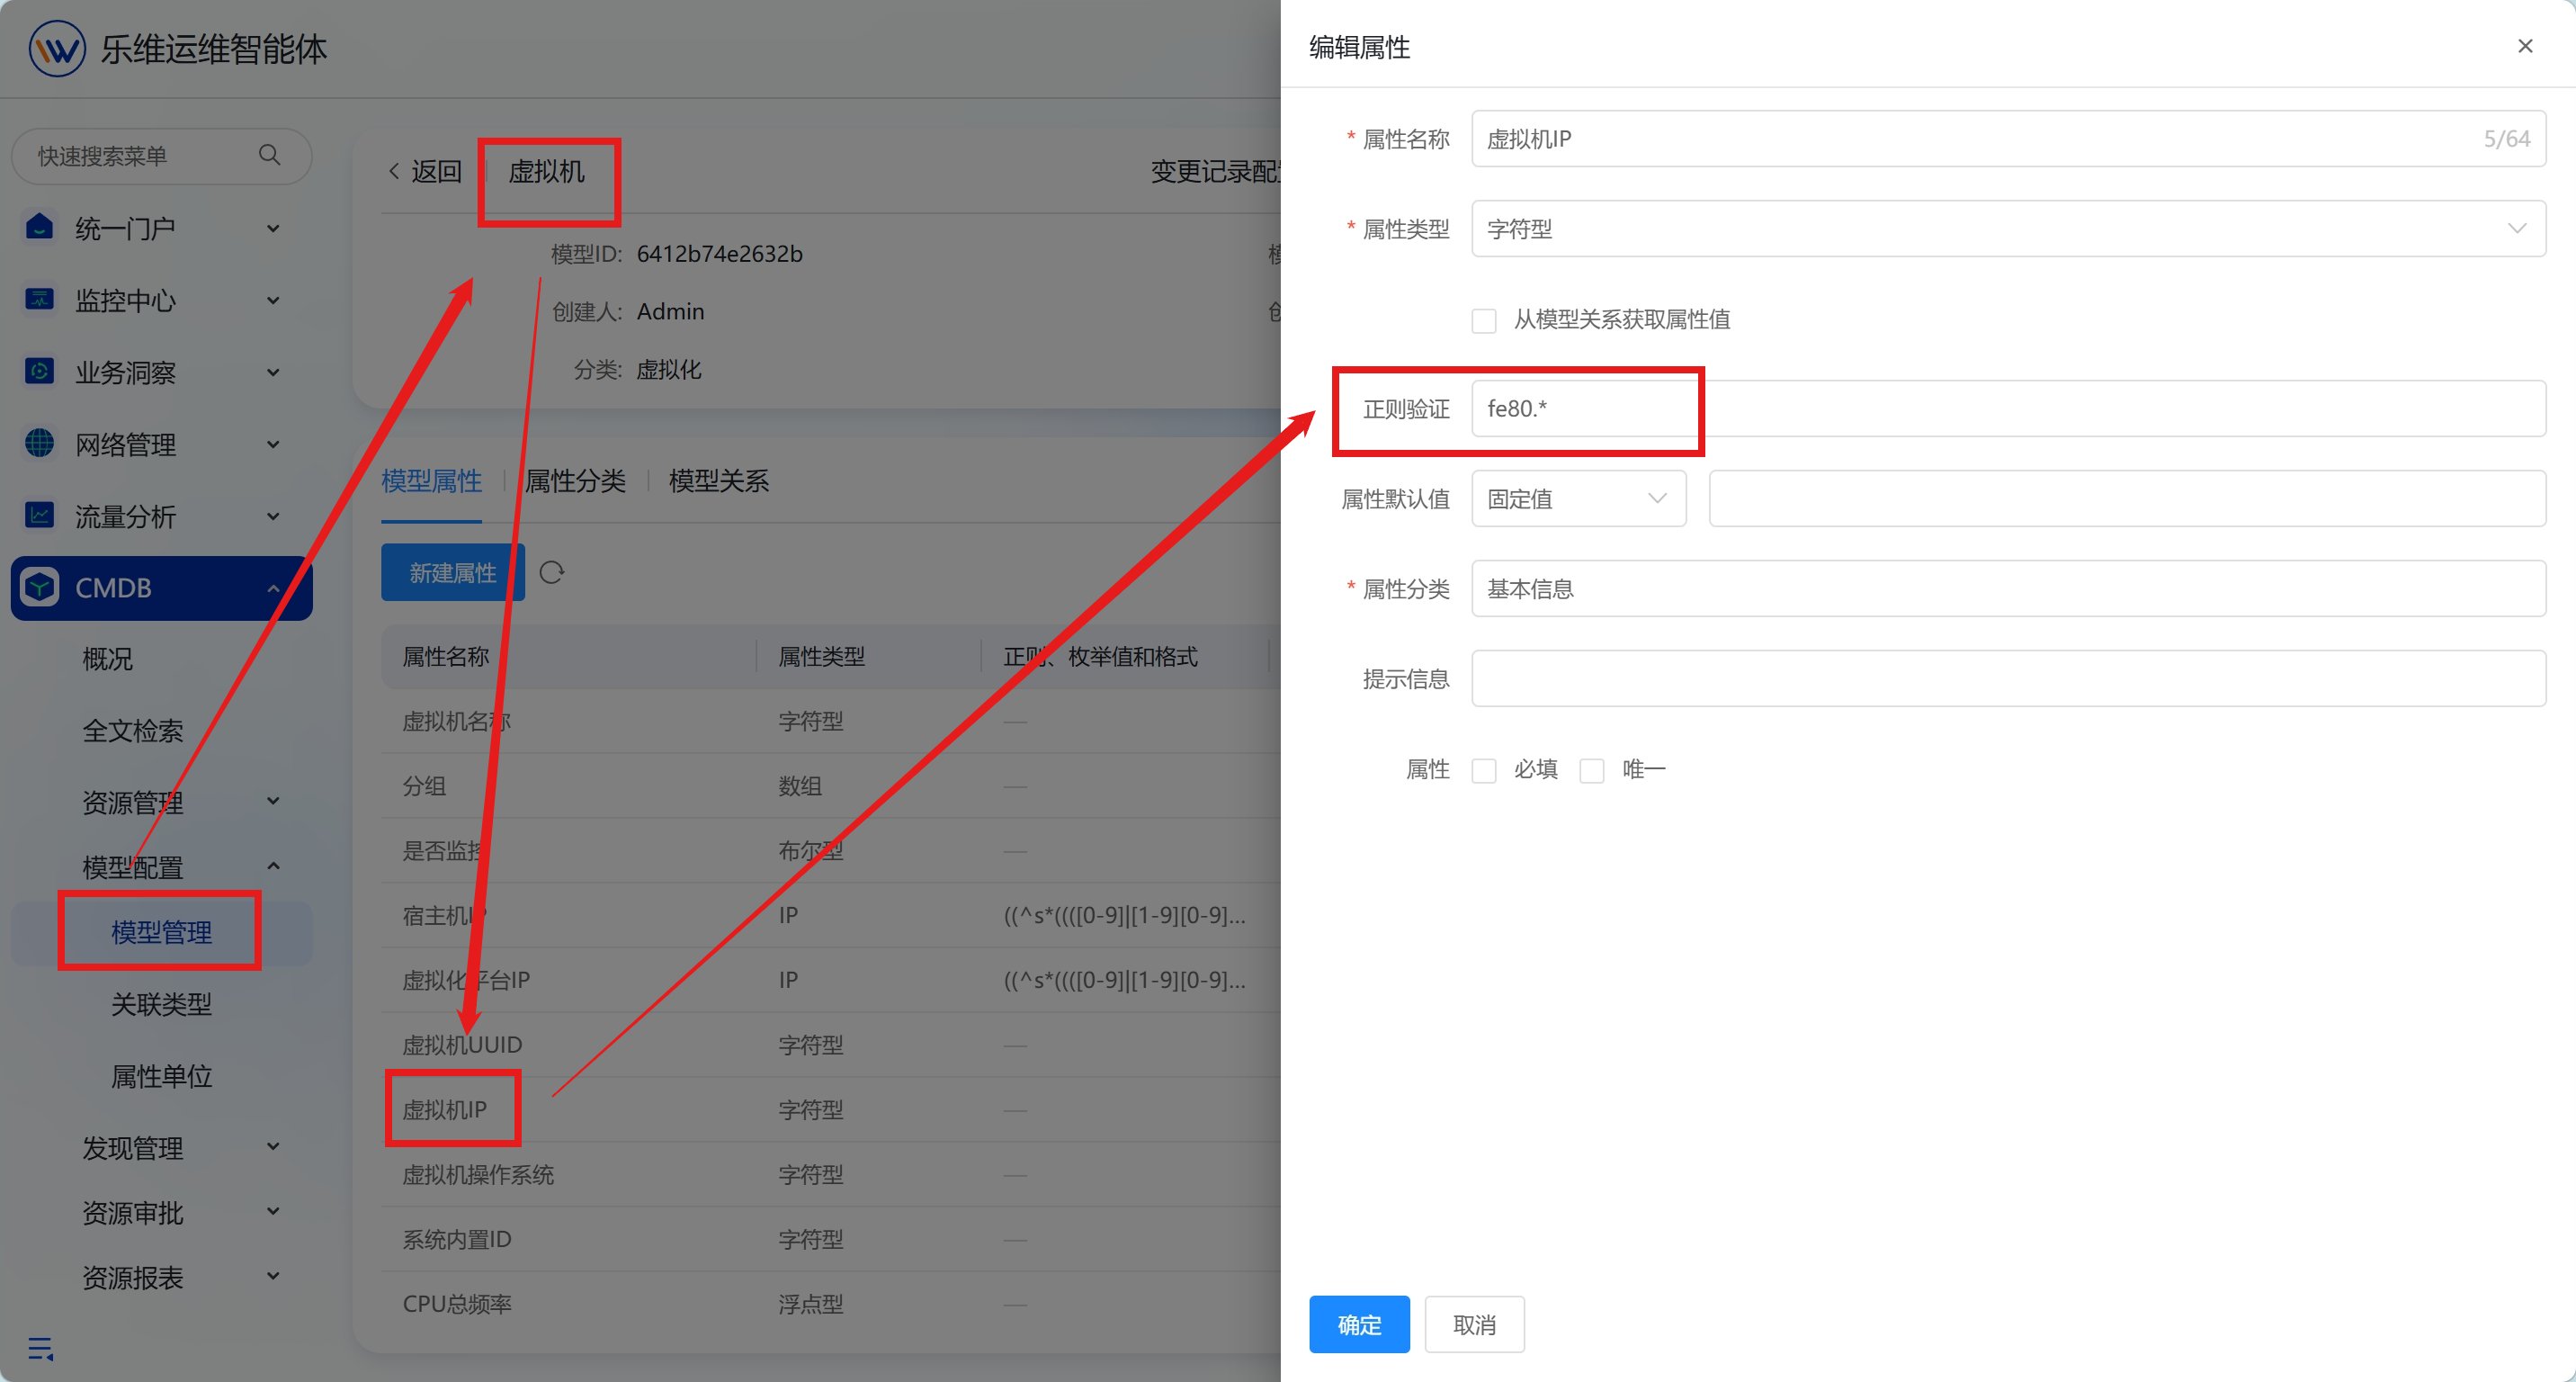Viewport: 2576px width, 1382px height.
Task: Select the 分组 attribute row
Action: (831, 785)
